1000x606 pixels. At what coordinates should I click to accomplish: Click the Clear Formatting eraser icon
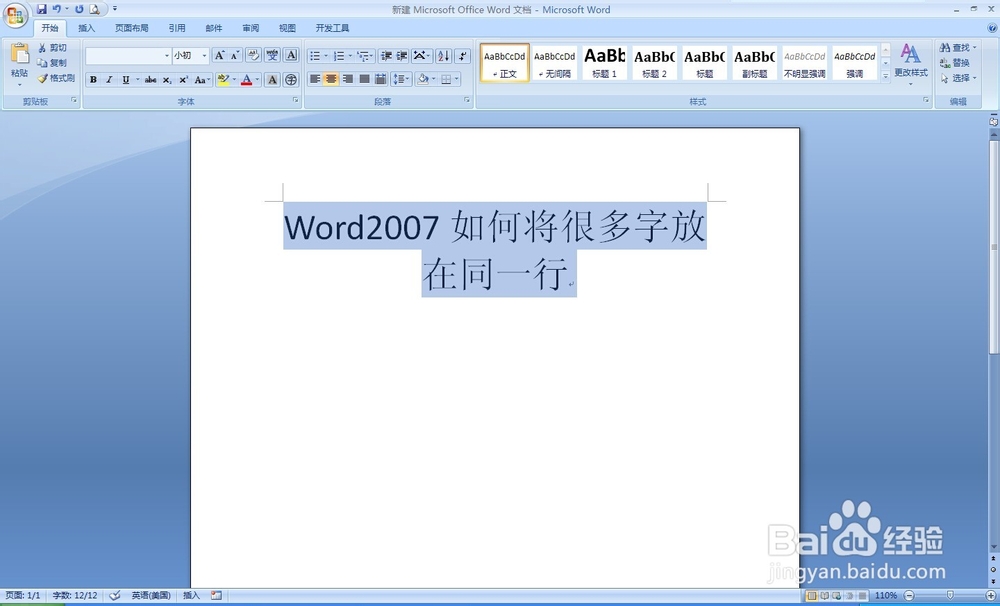pos(253,55)
